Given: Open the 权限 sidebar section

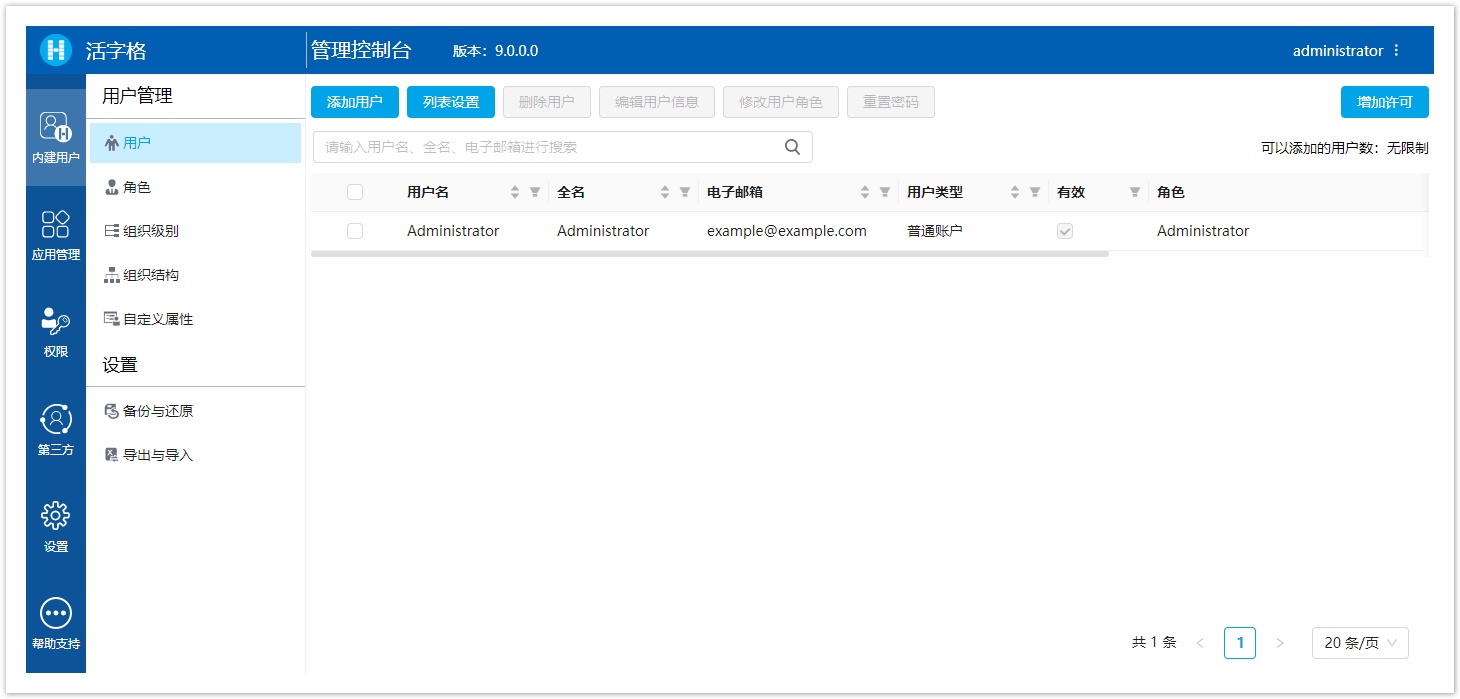Looking at the screenshot, I should [x=56, y=332].
